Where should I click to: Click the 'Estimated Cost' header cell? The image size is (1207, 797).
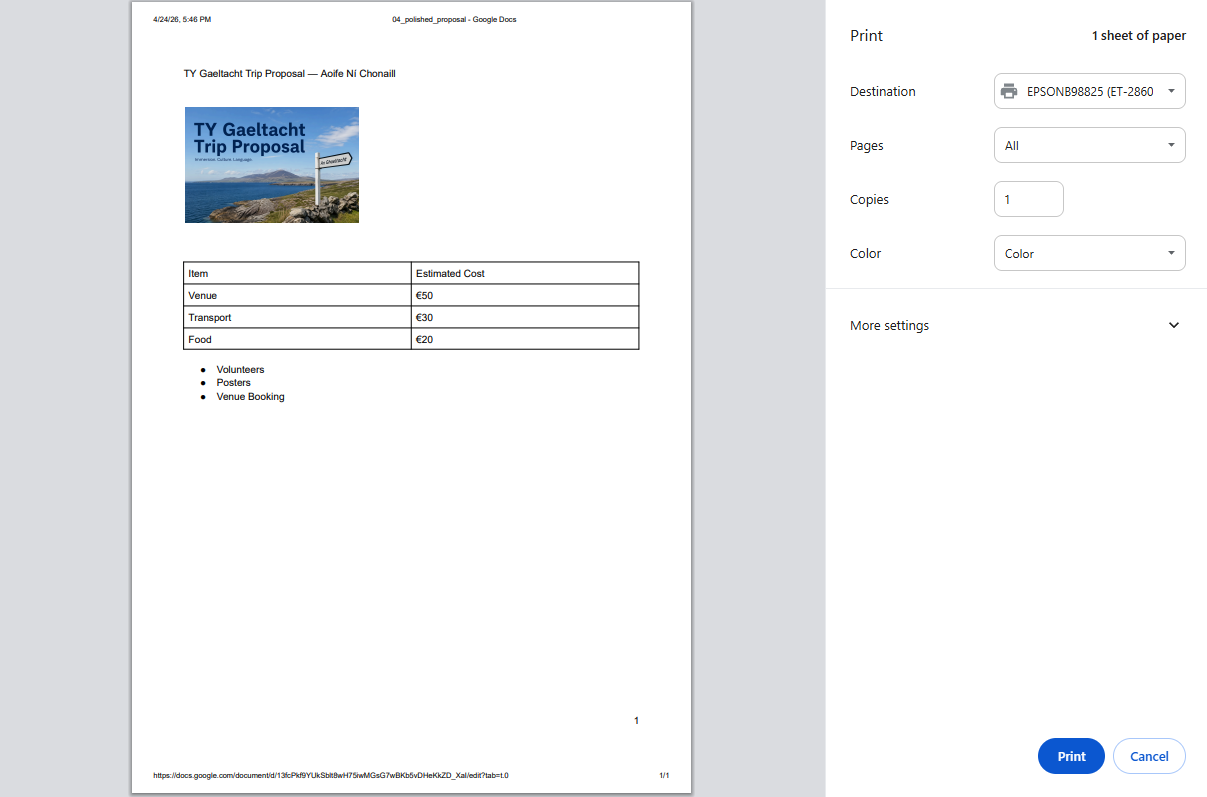[x=525, y=273]
